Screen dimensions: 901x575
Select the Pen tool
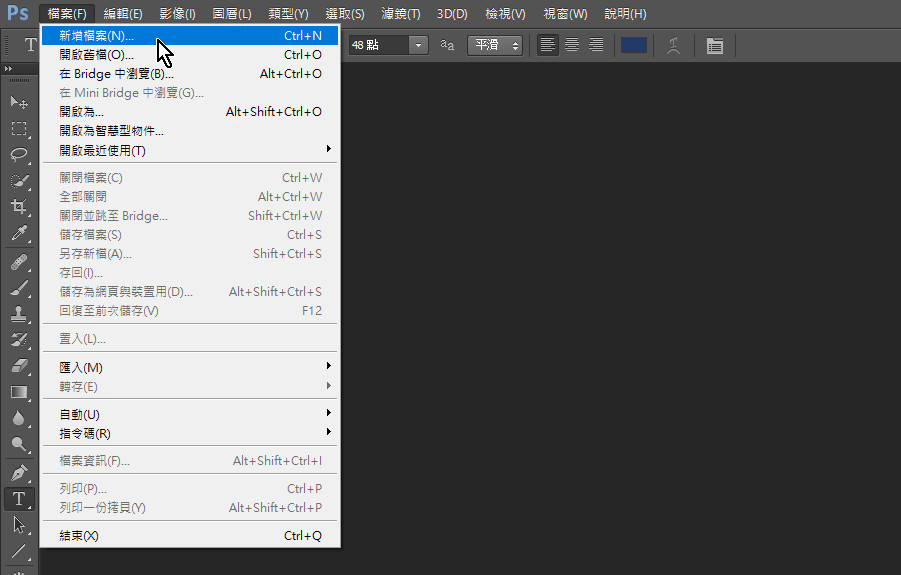tap(19, 473)
